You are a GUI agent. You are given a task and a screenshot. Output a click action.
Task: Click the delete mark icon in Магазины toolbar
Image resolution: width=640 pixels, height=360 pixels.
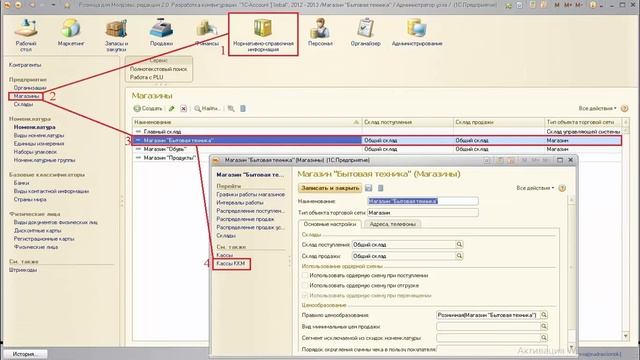click(184, 109)
